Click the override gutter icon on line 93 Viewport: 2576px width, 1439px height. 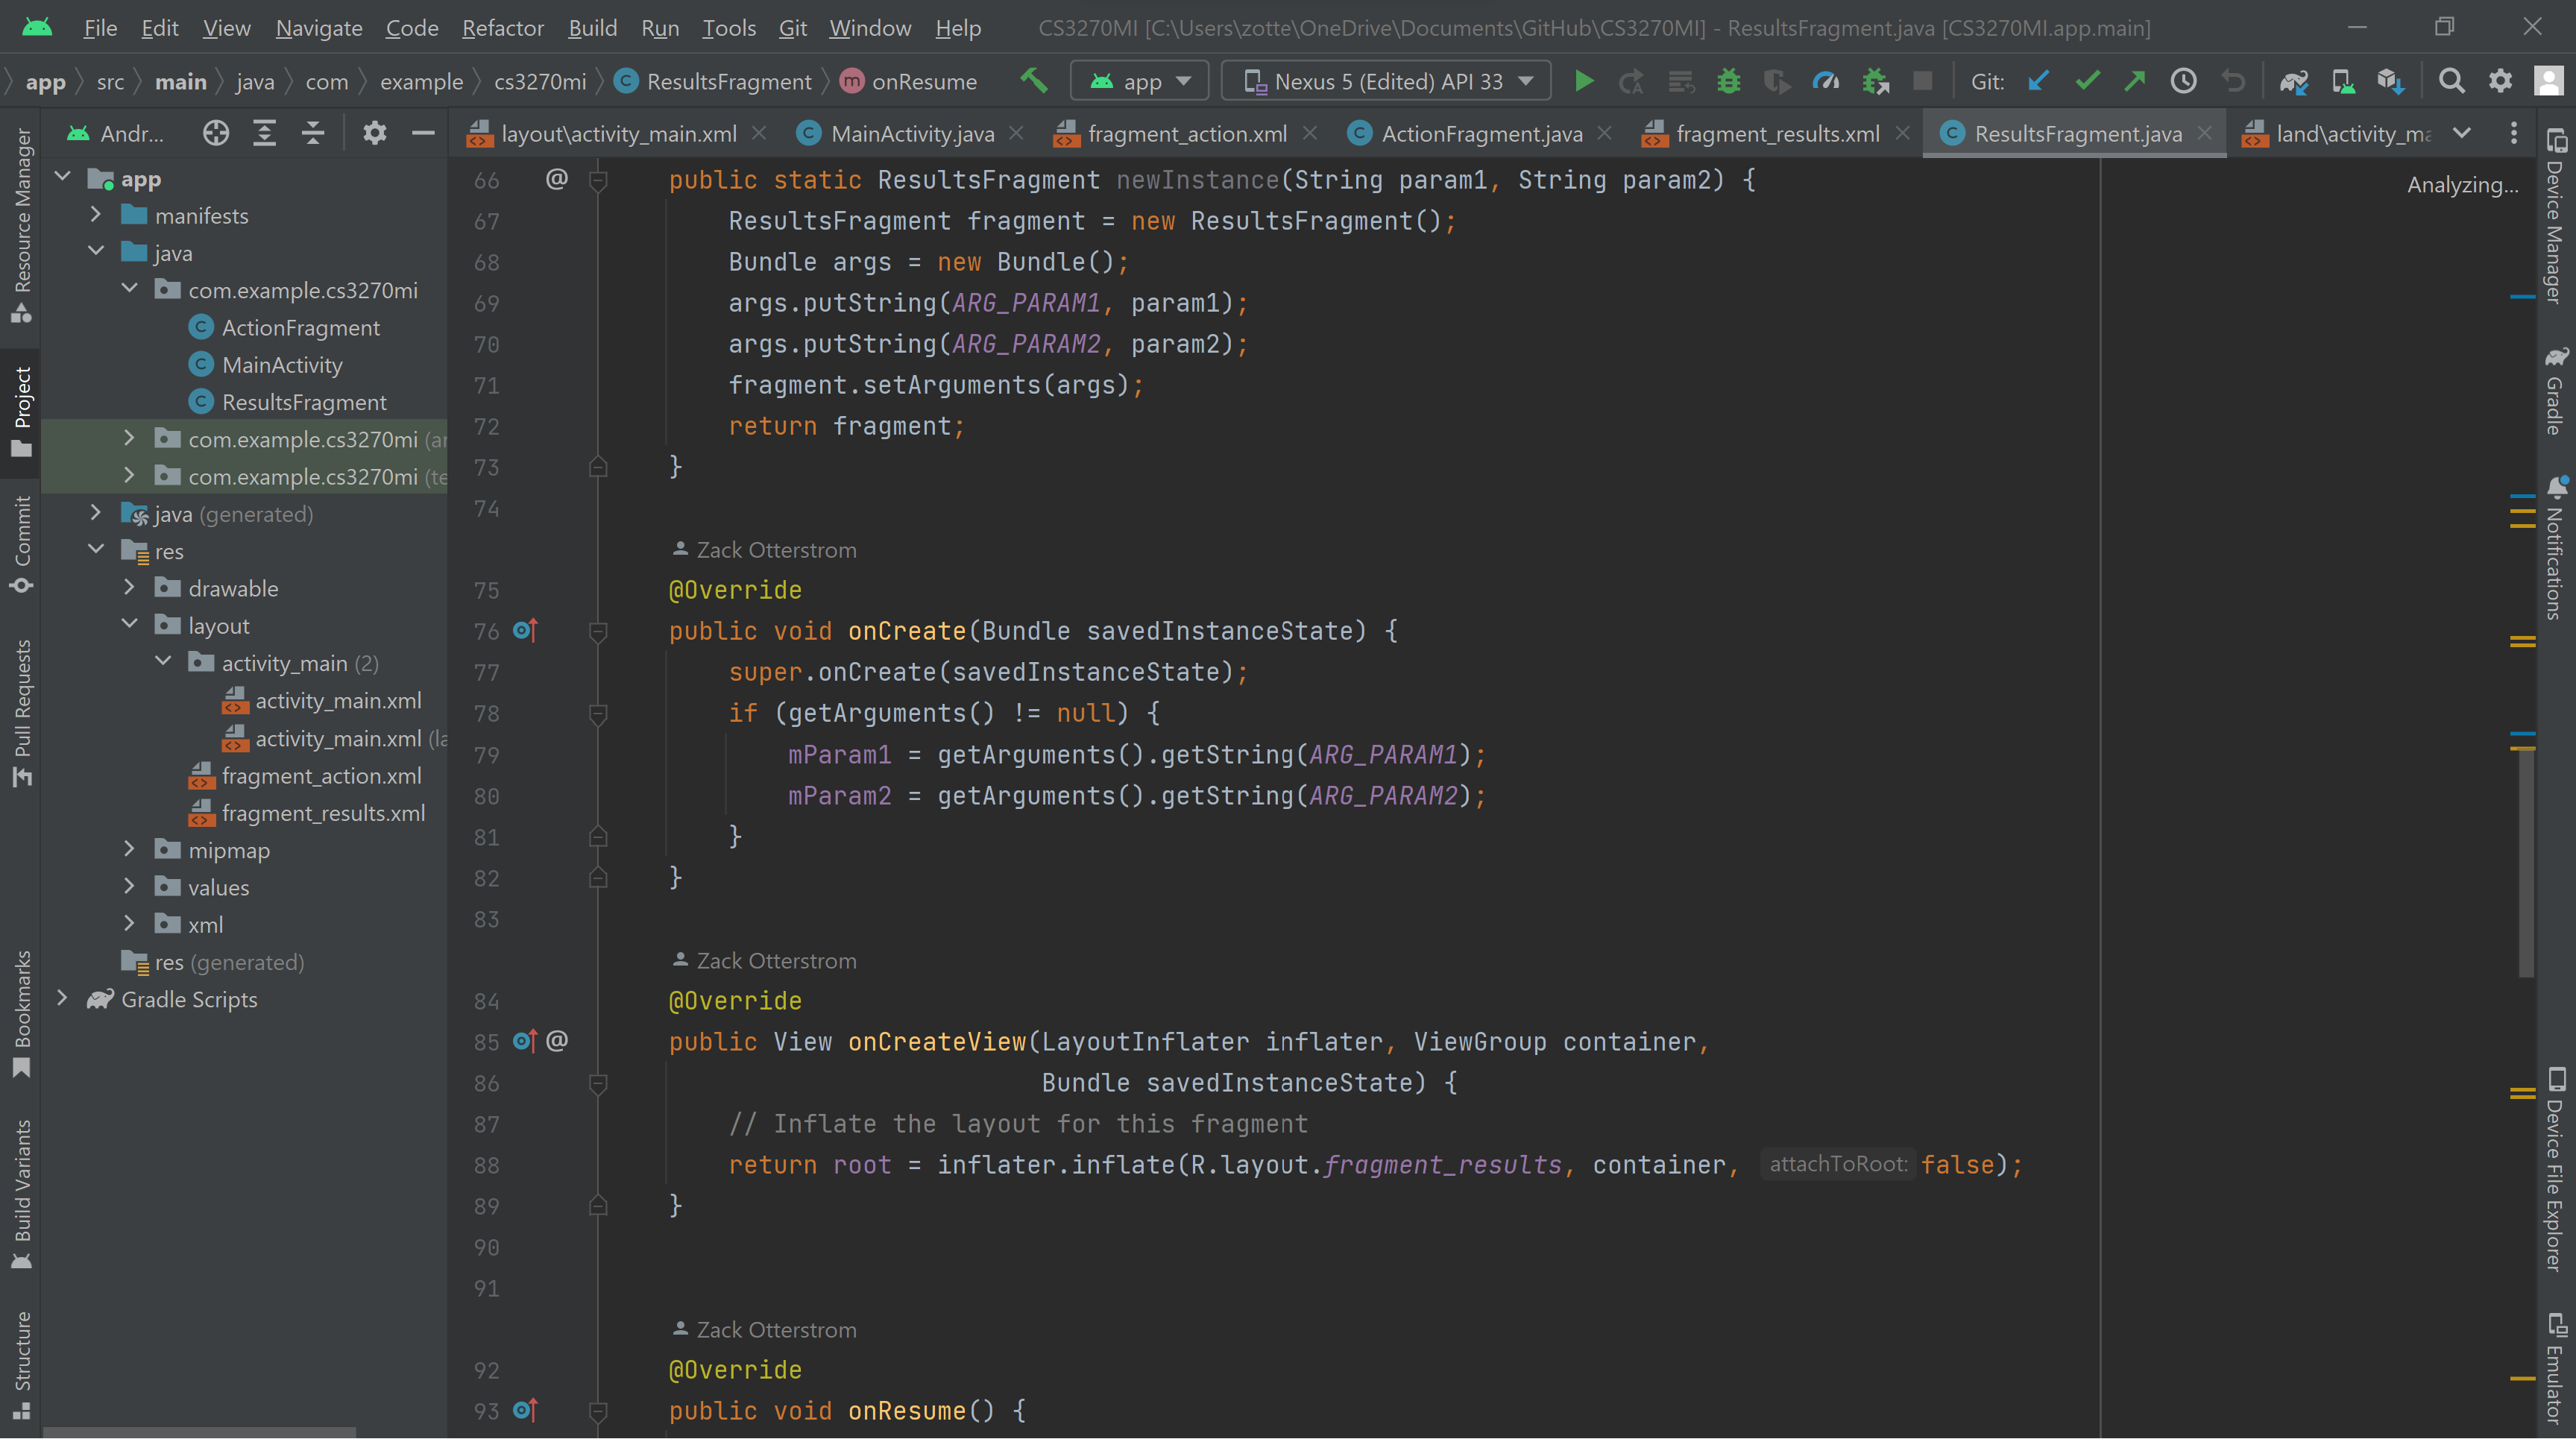click(x=525, y=1411)
